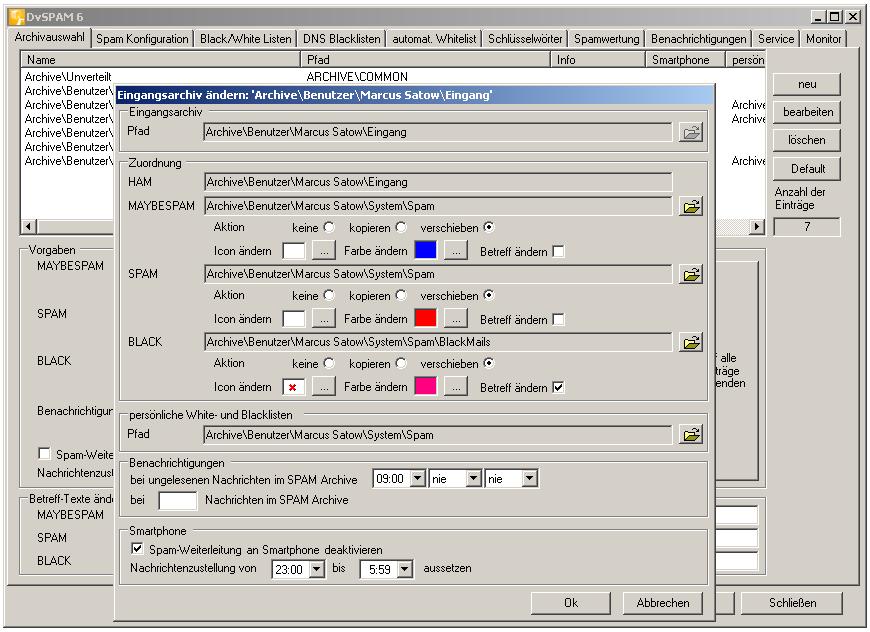The image size is (870, 632).
Task: Open color chooser for MAYBESPAM row
Action: point(456,251)
